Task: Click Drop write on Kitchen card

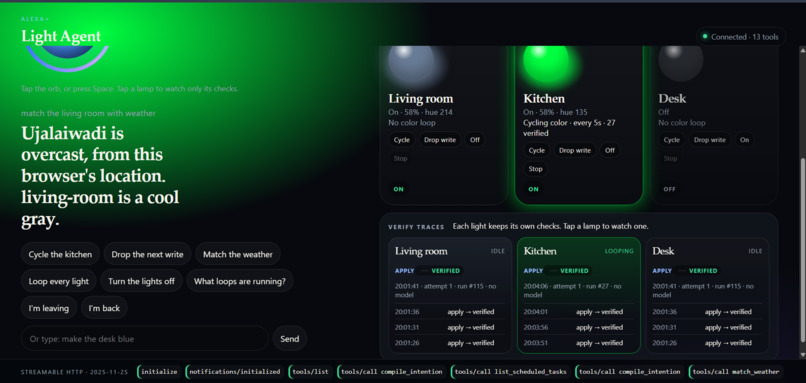Action: (x=575, y=151)
